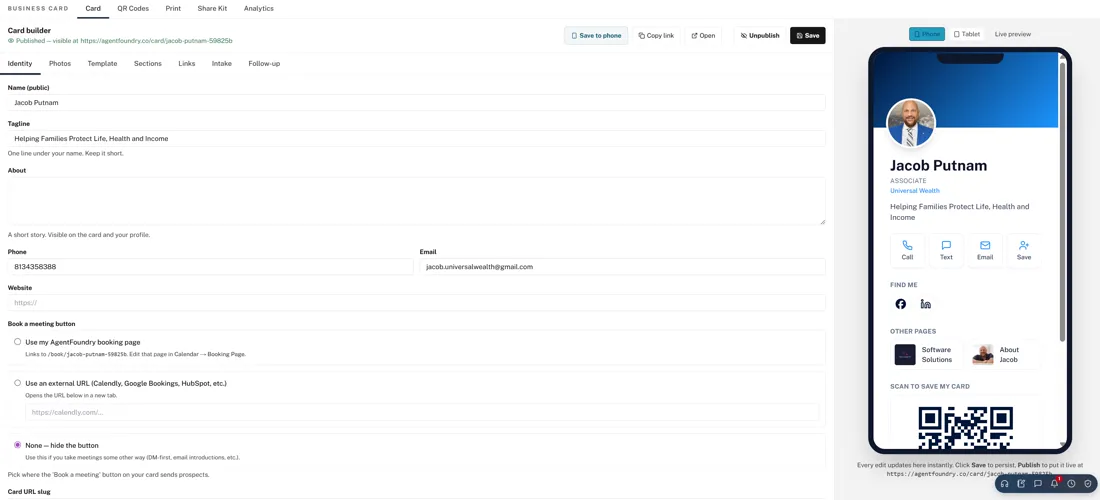
Task: Select the Template sub-tab
Action: [102, 63]
